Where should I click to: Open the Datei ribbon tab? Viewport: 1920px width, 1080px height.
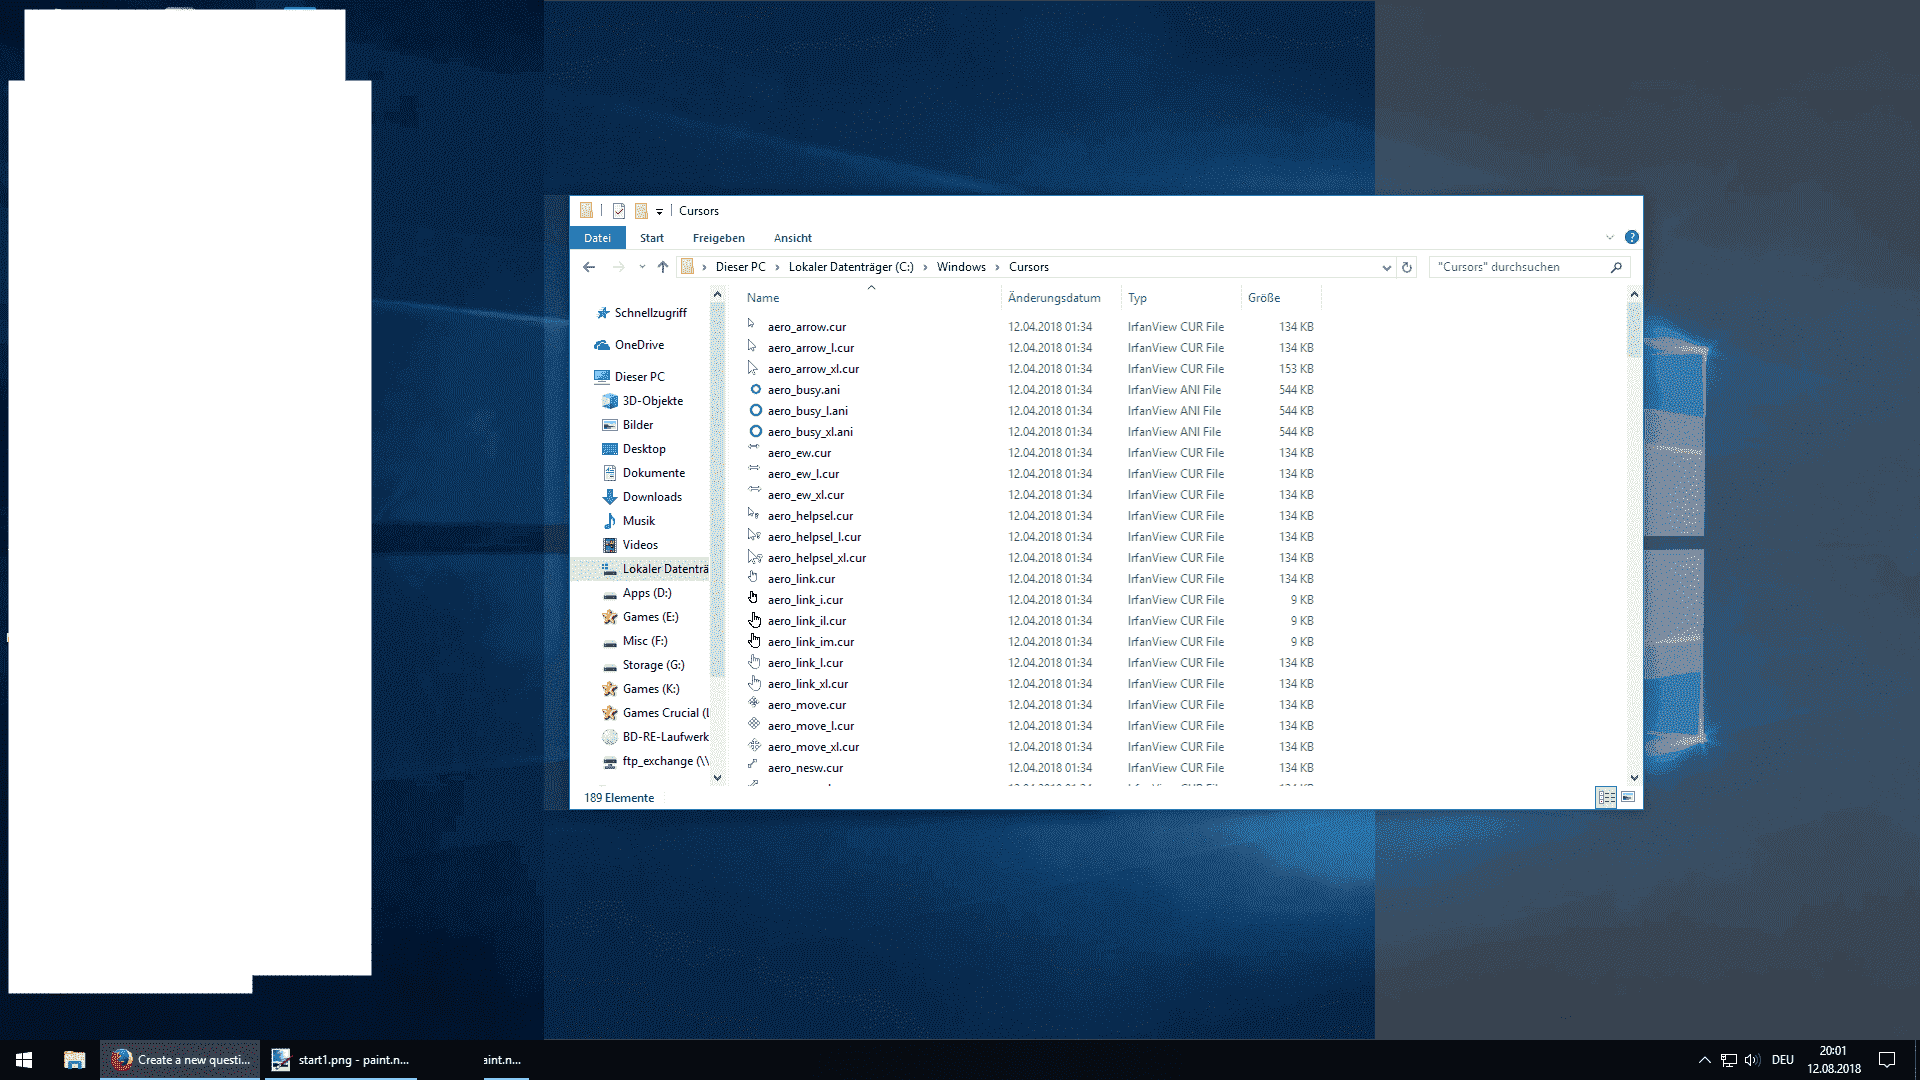pyautogui.click(x=597, y=238)
